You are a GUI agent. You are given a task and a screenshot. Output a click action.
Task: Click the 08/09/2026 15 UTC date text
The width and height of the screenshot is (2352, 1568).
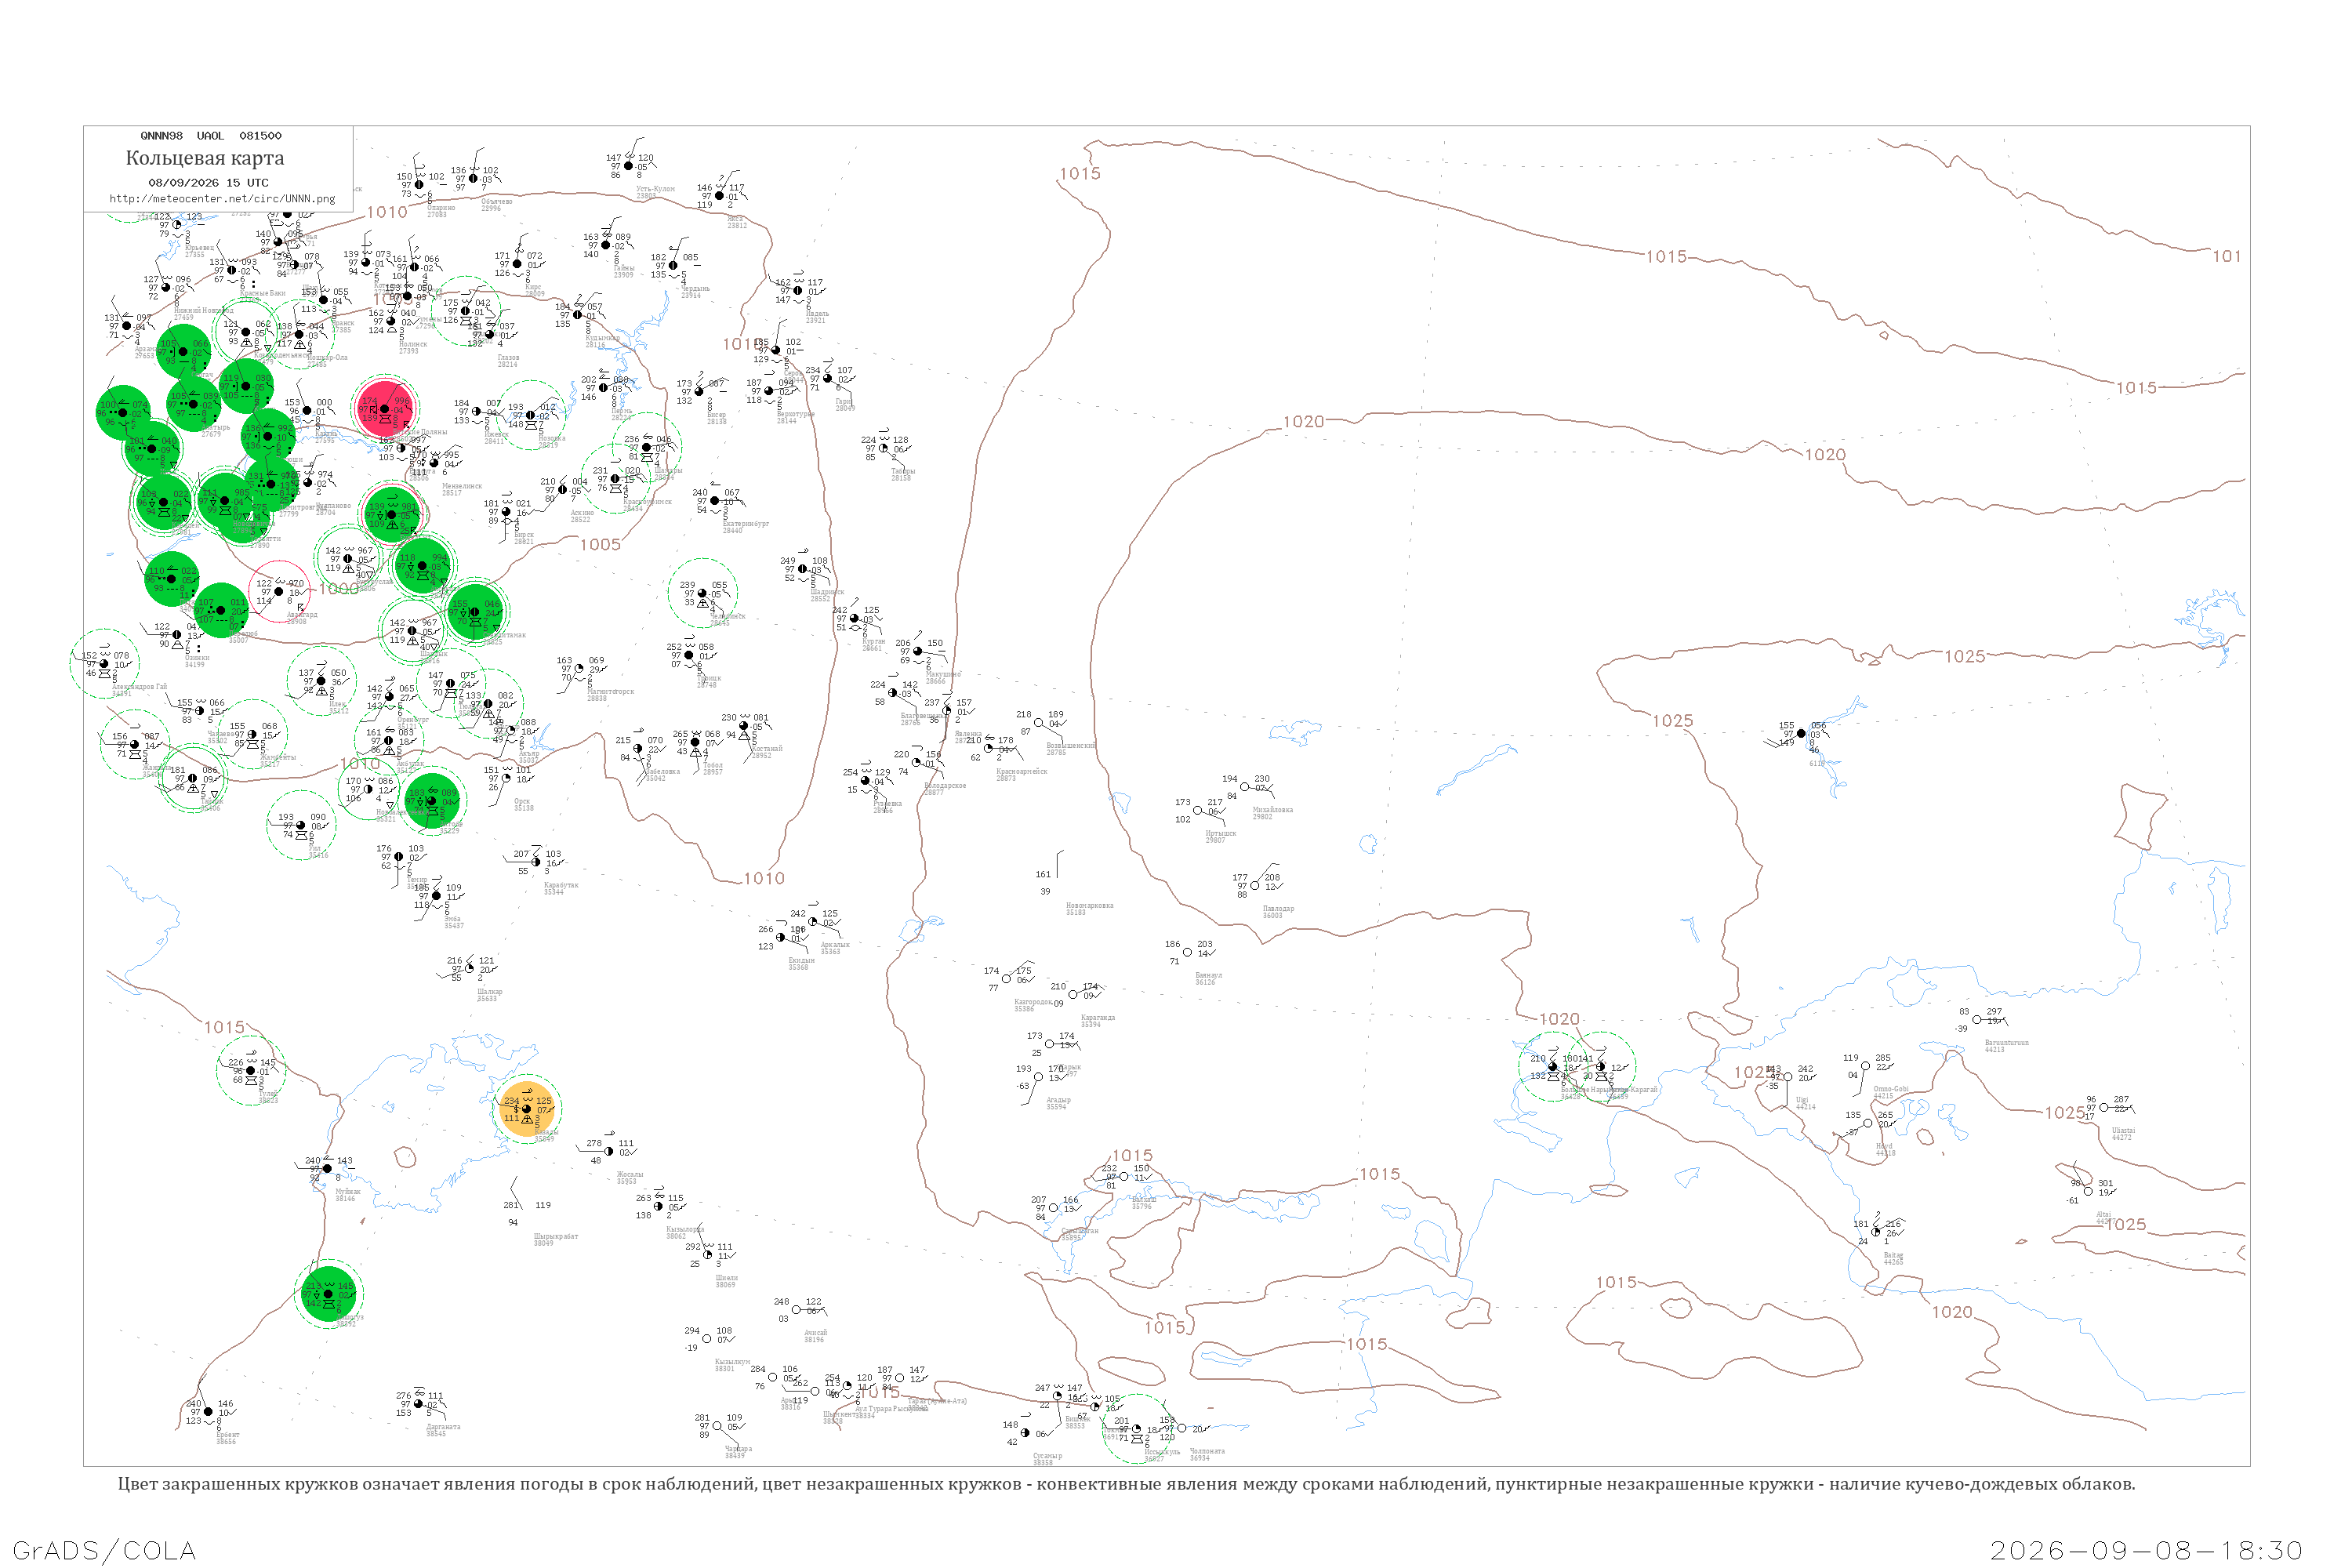click(x=208, y=183)
